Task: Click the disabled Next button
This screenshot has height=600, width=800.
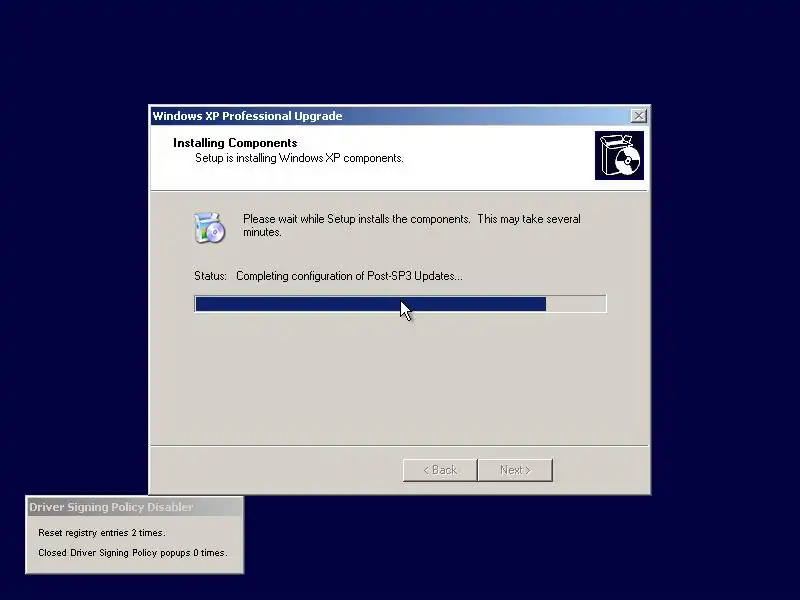Action: (515, 470)
